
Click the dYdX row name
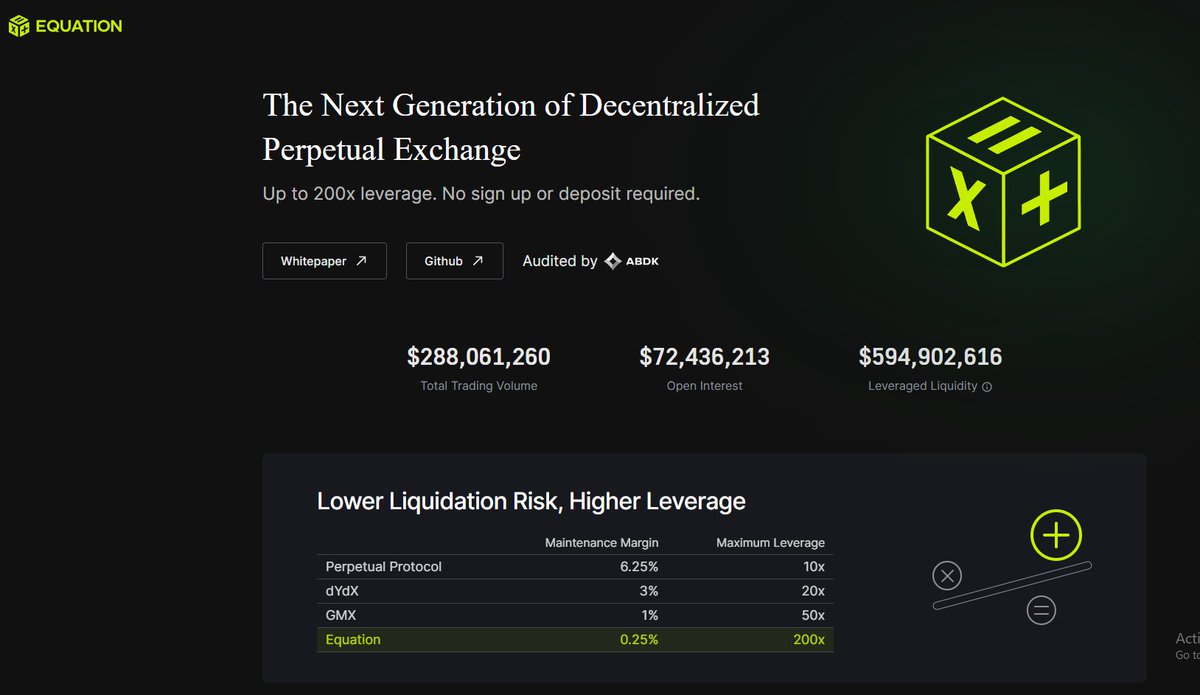(342, 591)
